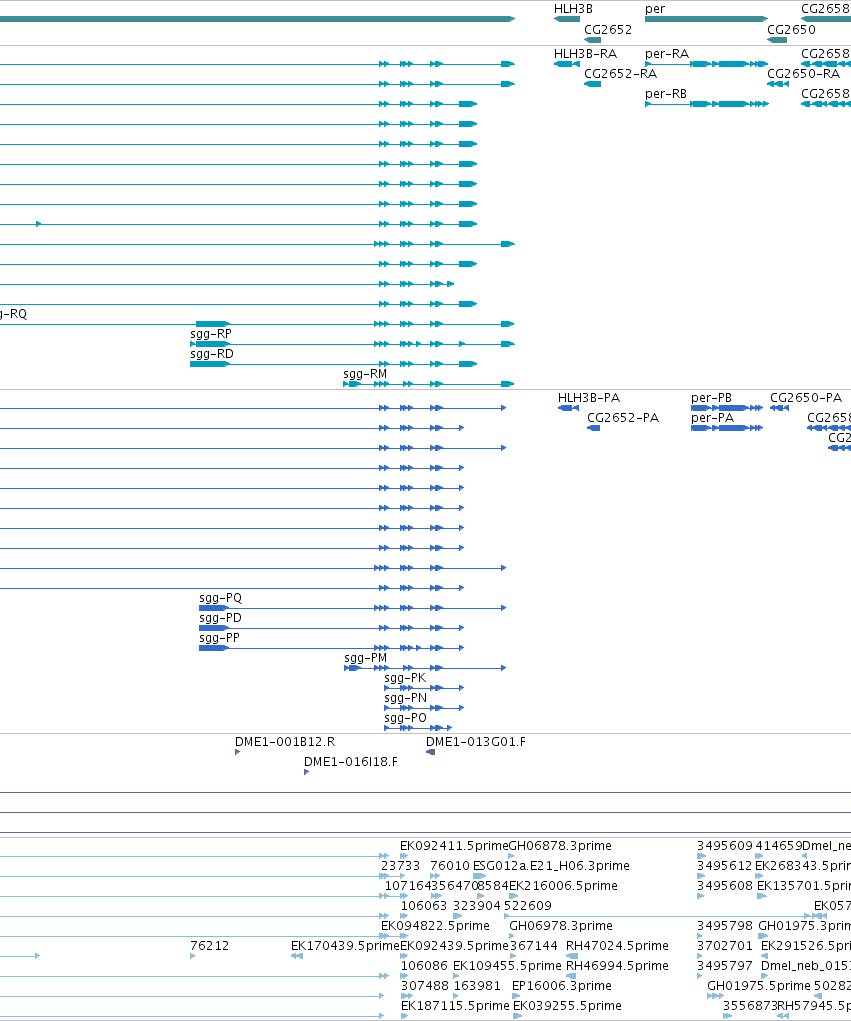
Task: Select the per-RA transcript label
Action: pos(667,53)
